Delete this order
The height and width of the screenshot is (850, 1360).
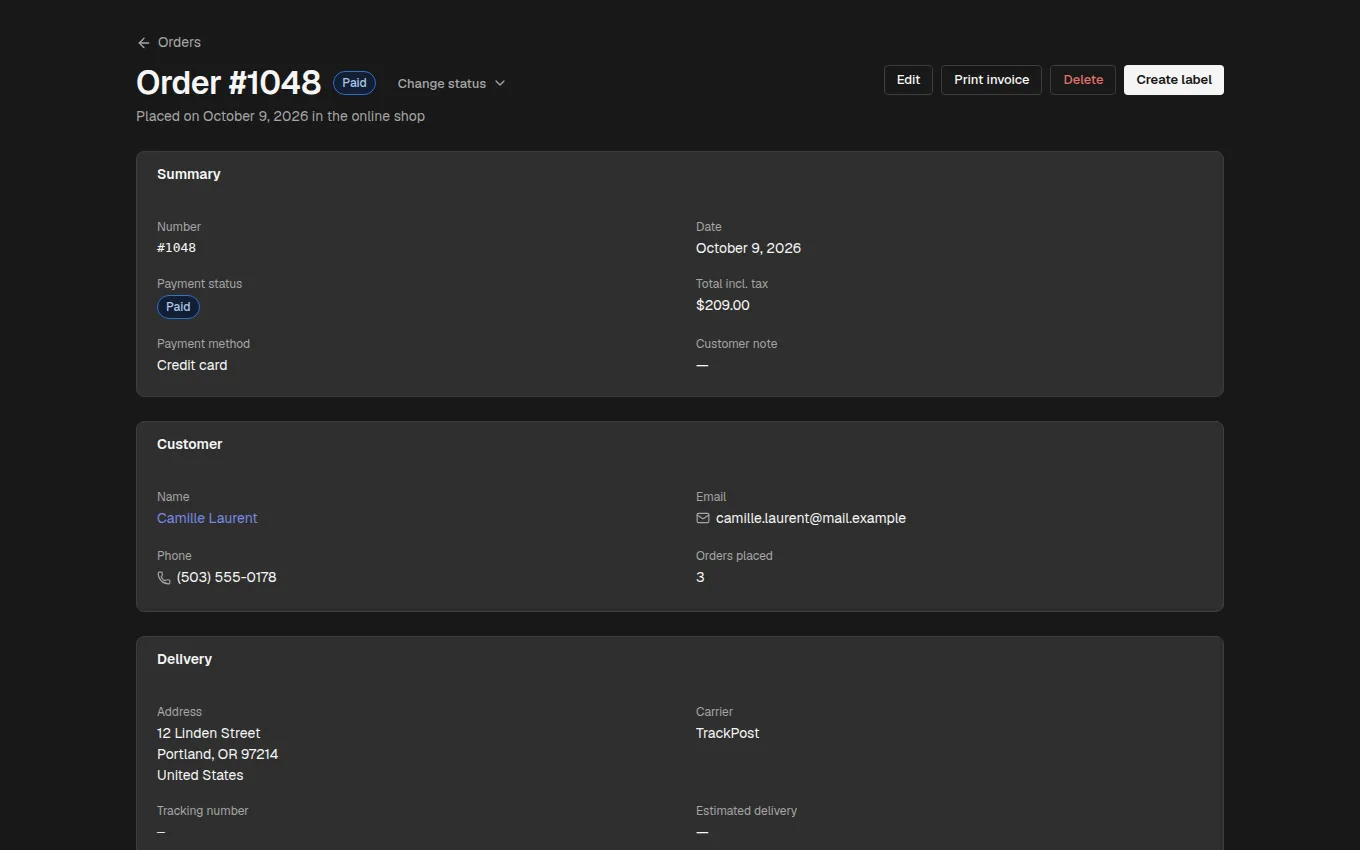tap(1083, 80)
